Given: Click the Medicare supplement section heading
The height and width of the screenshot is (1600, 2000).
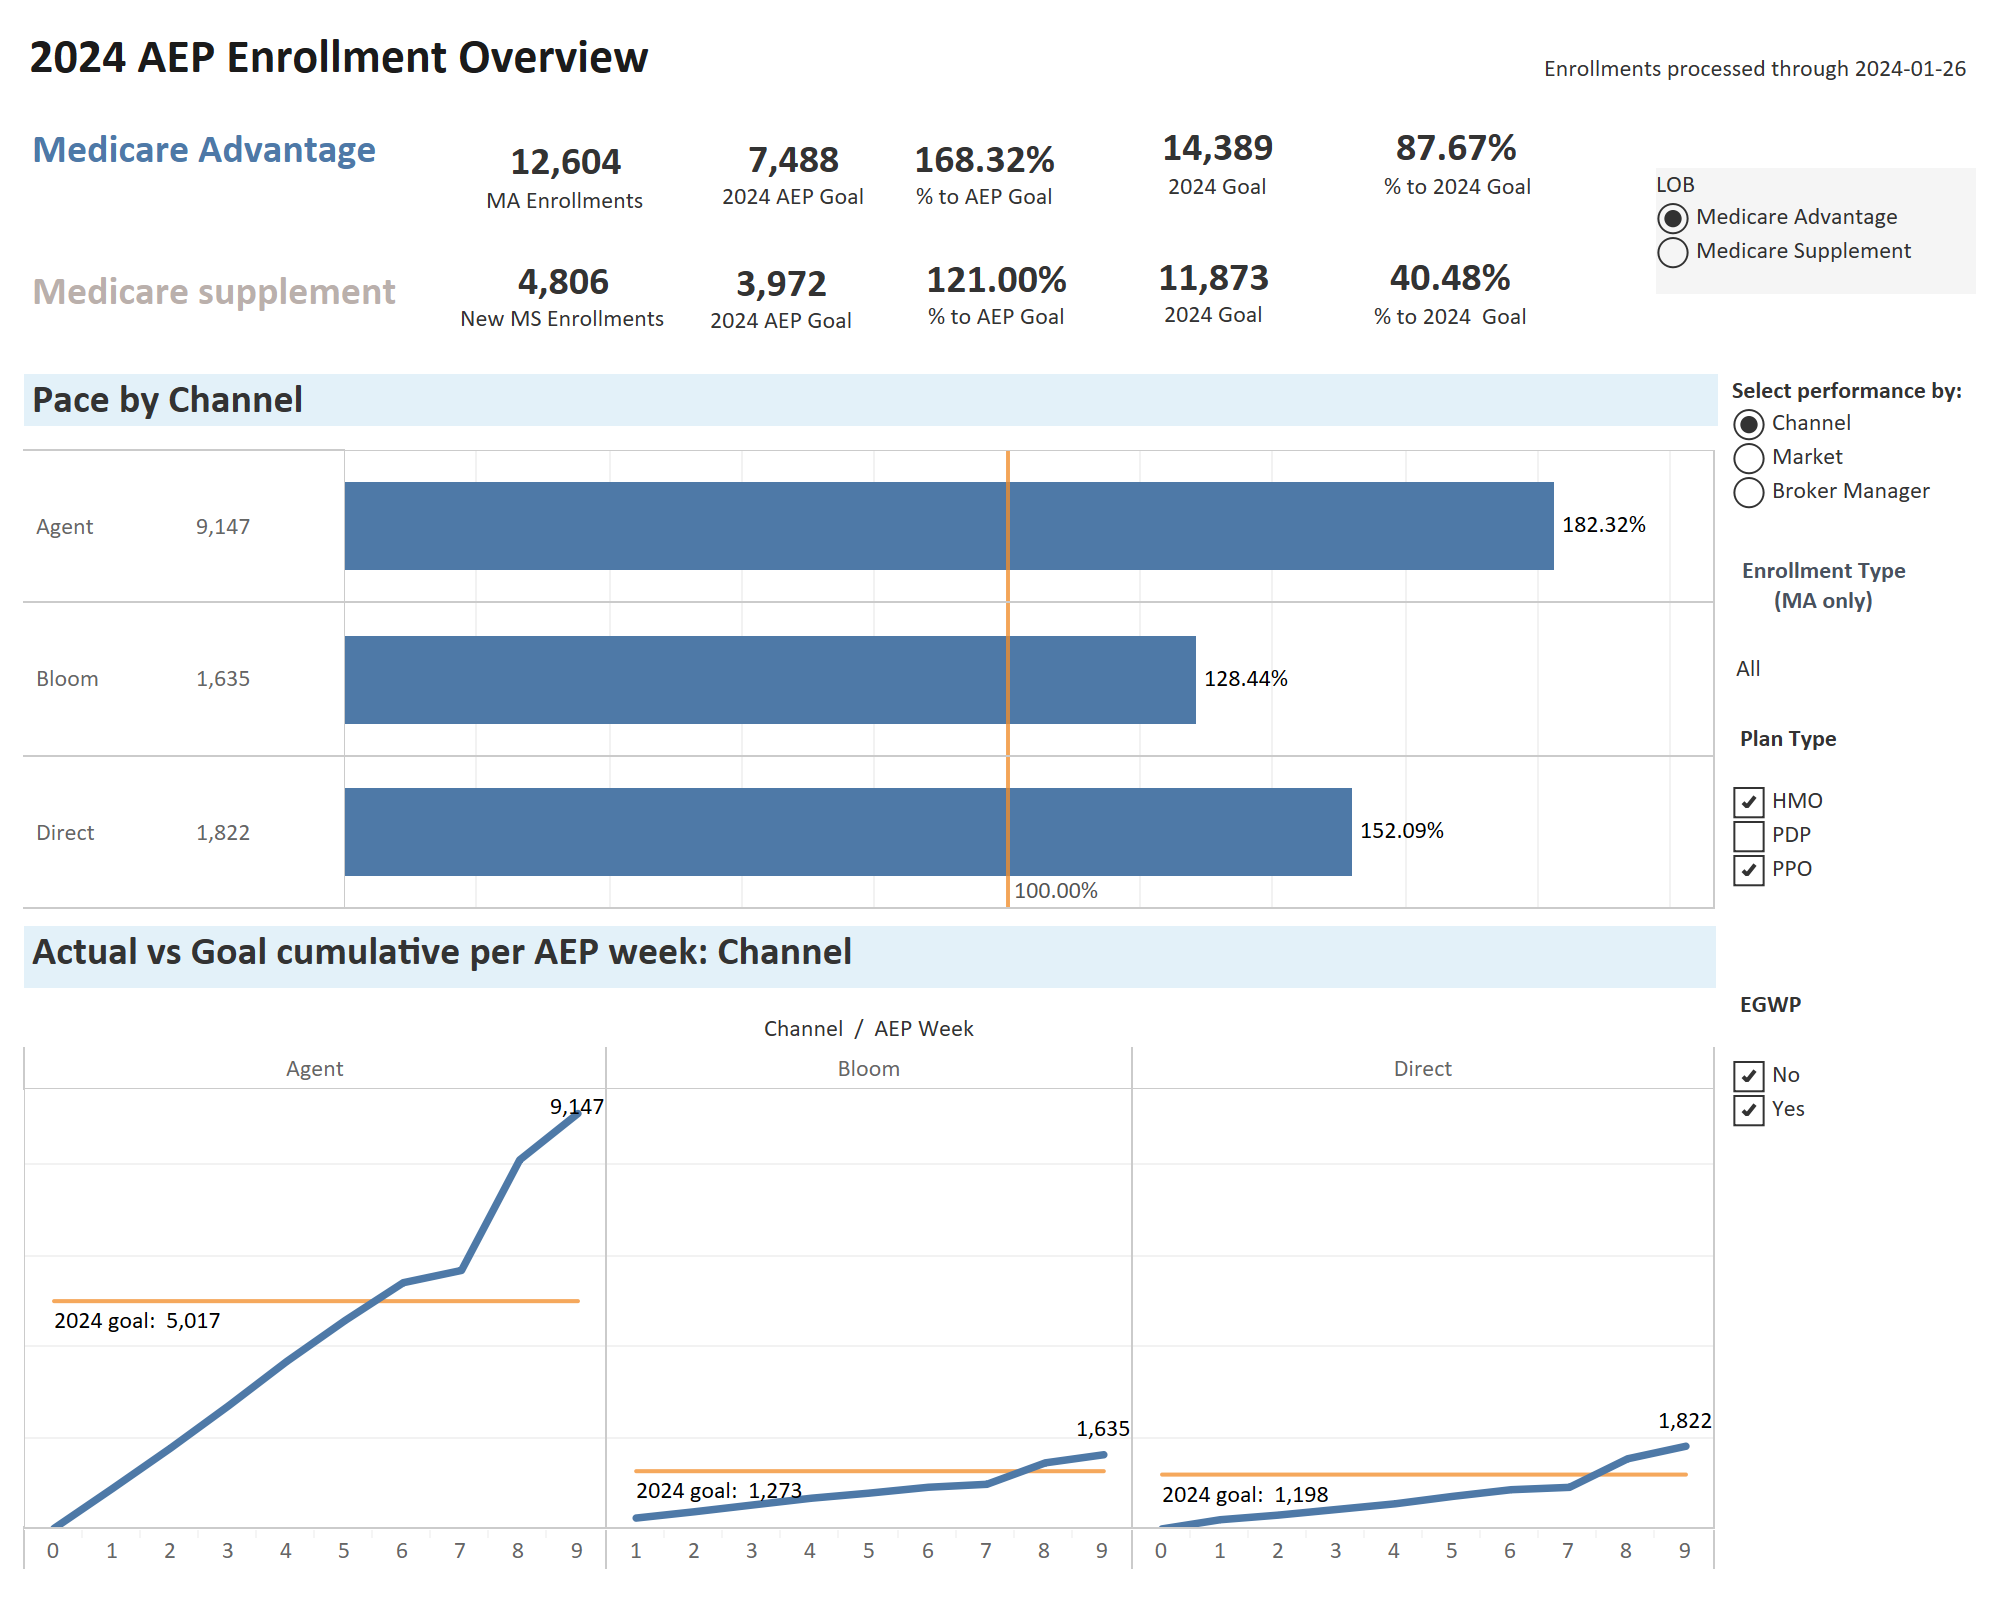Looking at the screenshot, I should [214, 292].
